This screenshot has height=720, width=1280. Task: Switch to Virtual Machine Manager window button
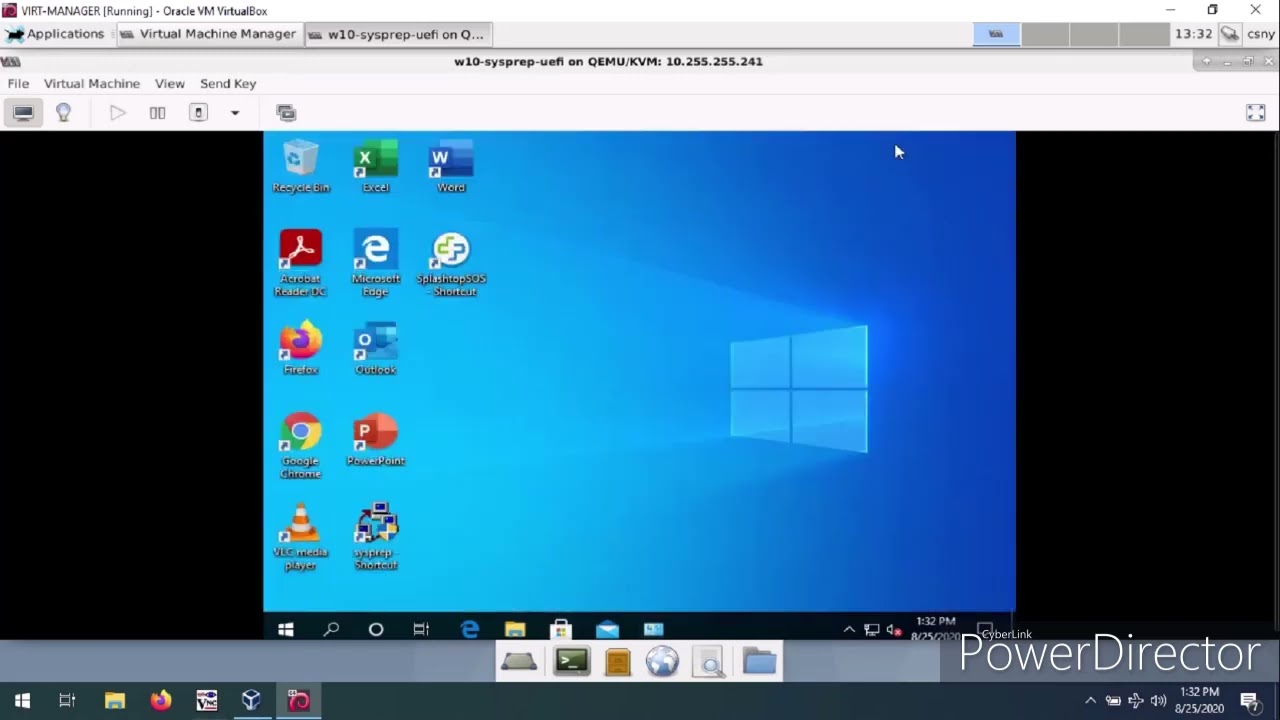[208, 34]
